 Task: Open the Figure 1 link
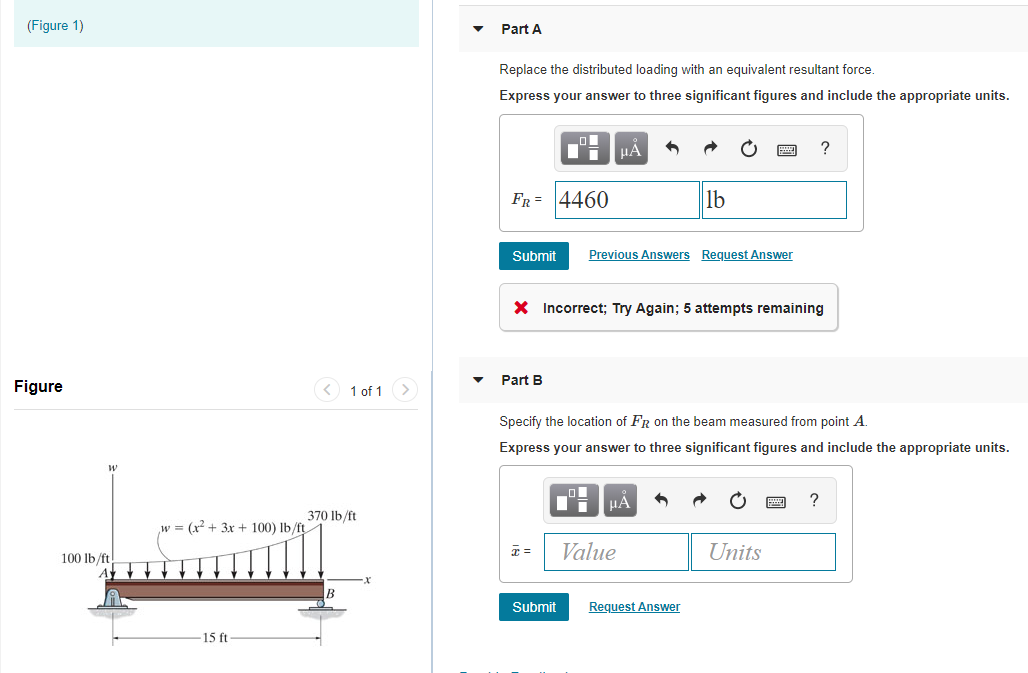click(55, 25)
